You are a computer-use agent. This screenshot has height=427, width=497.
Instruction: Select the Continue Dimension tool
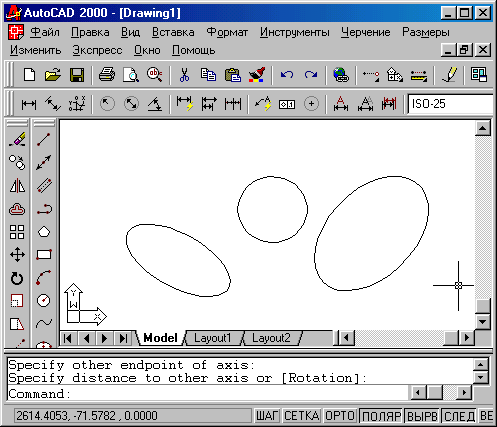coord(233,104)
